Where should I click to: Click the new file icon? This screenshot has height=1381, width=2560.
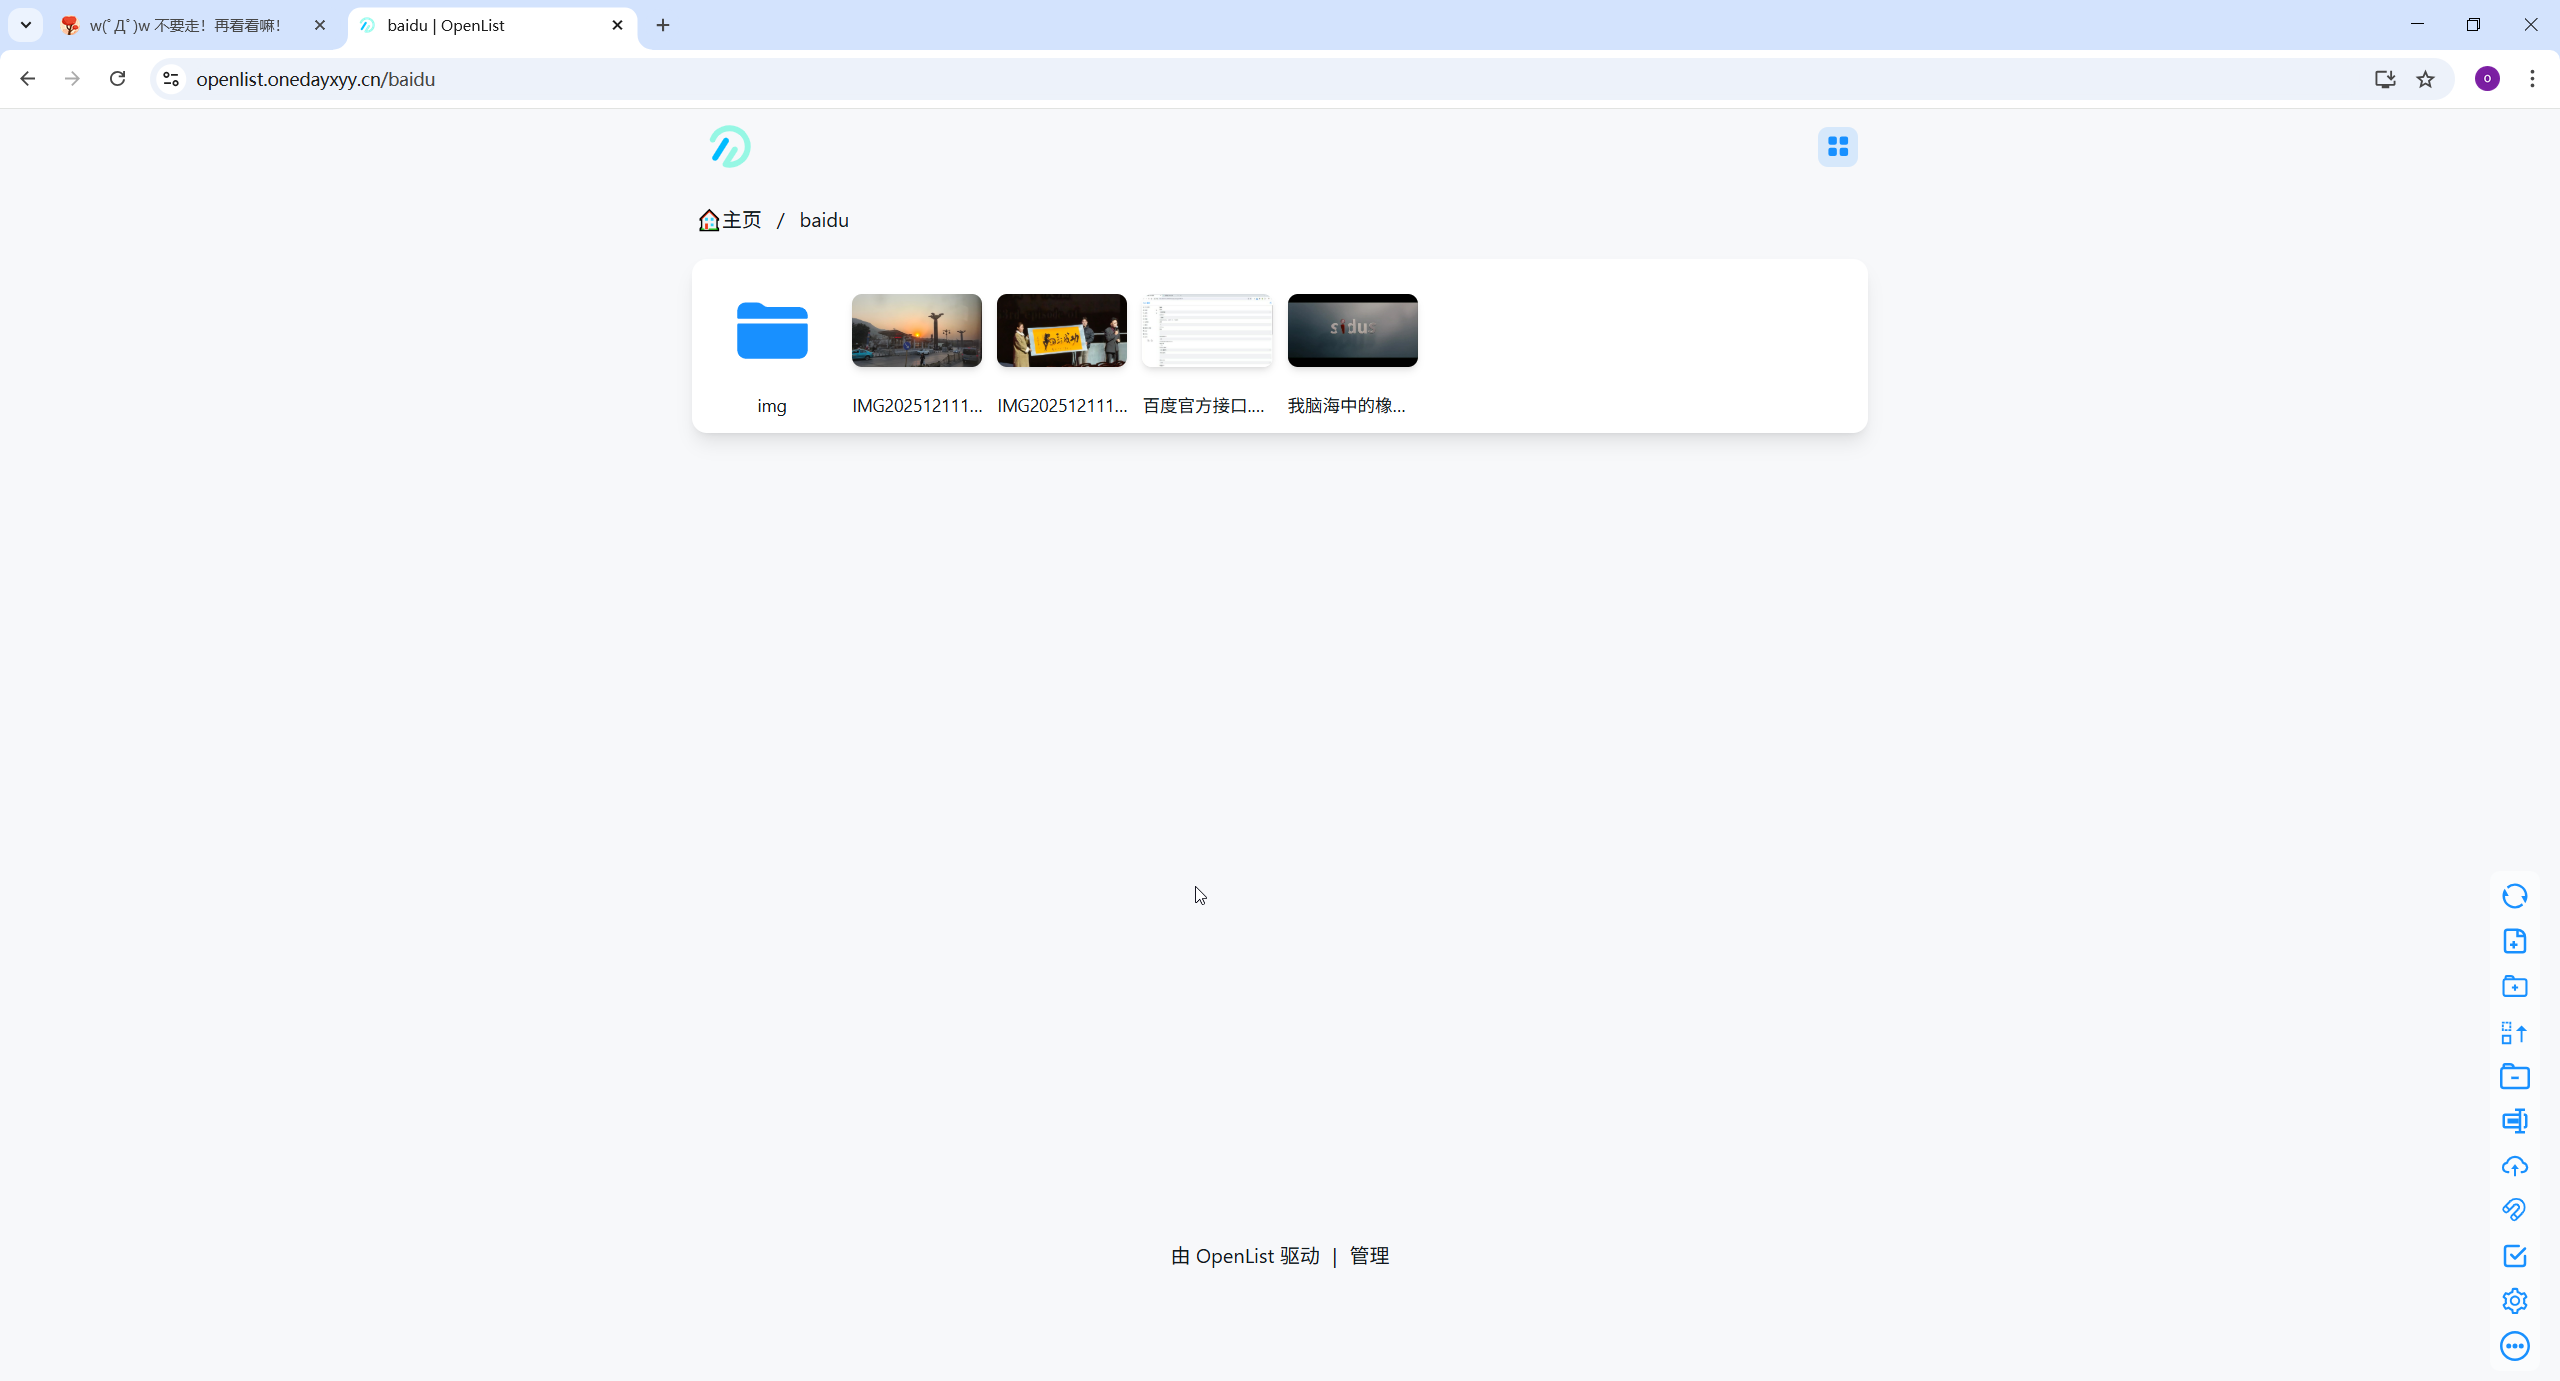pyautogui.click(x=2514, y=941)
